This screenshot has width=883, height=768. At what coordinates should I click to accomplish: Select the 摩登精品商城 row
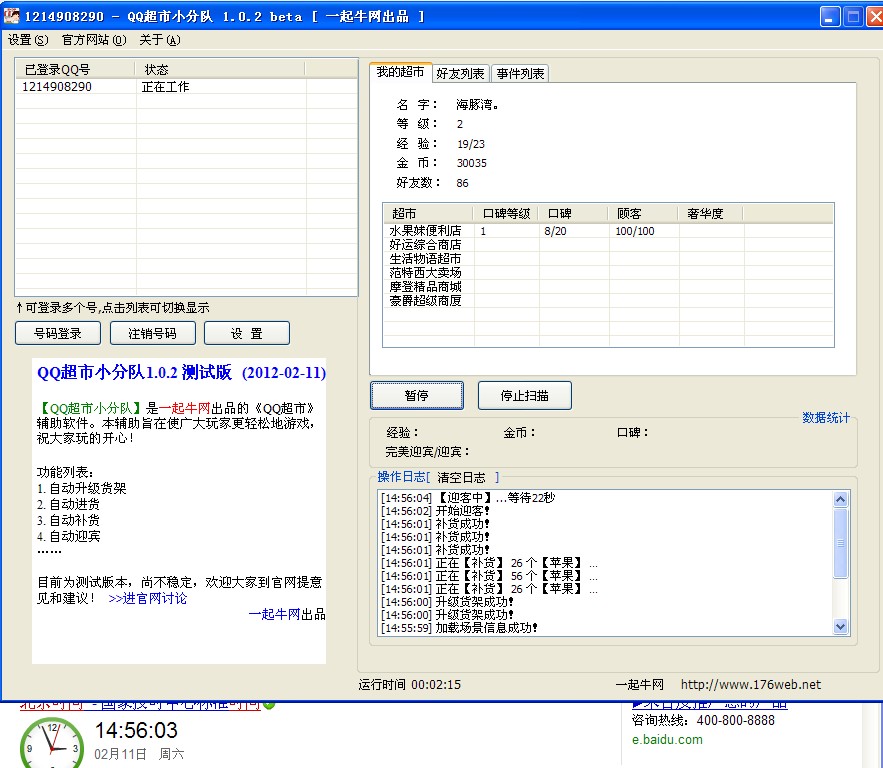(x=608, y=287)
